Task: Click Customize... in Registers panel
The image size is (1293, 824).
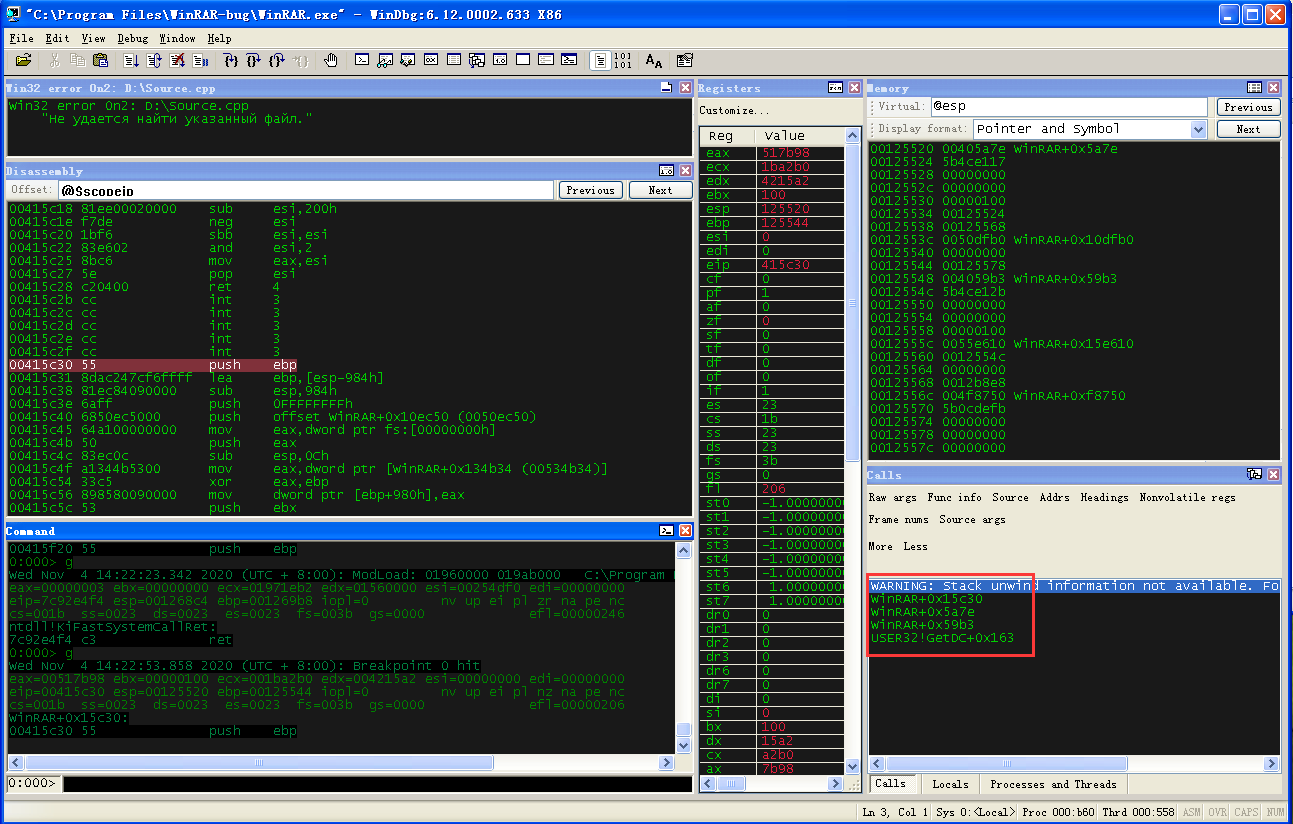Action: point(734,110)
